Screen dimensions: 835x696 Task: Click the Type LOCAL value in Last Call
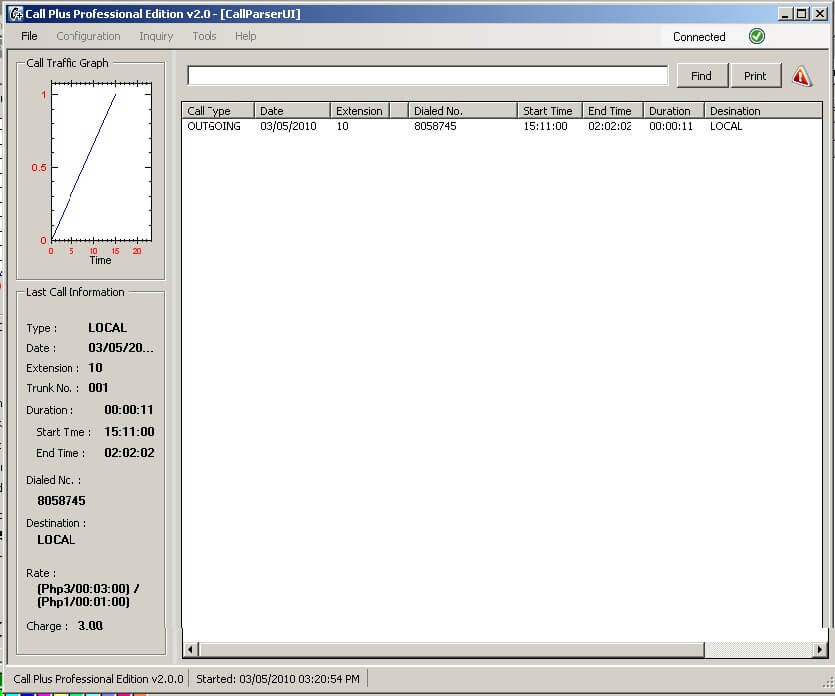pos(108,327)
